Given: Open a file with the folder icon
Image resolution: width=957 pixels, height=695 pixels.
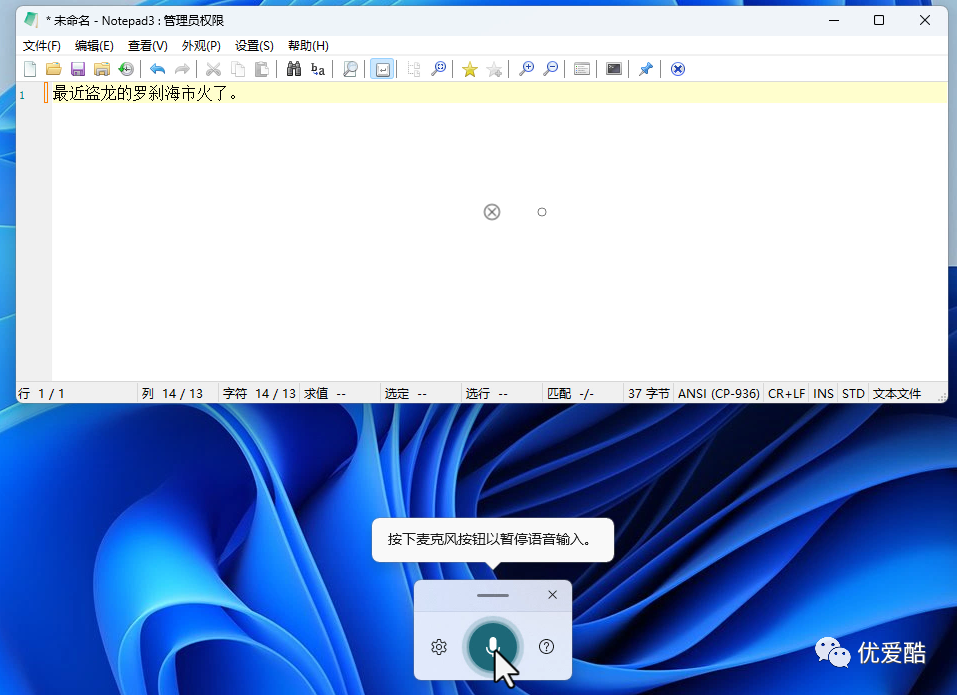Looking at the screenshot, I should pyautogui.click(x=54, y=69).
